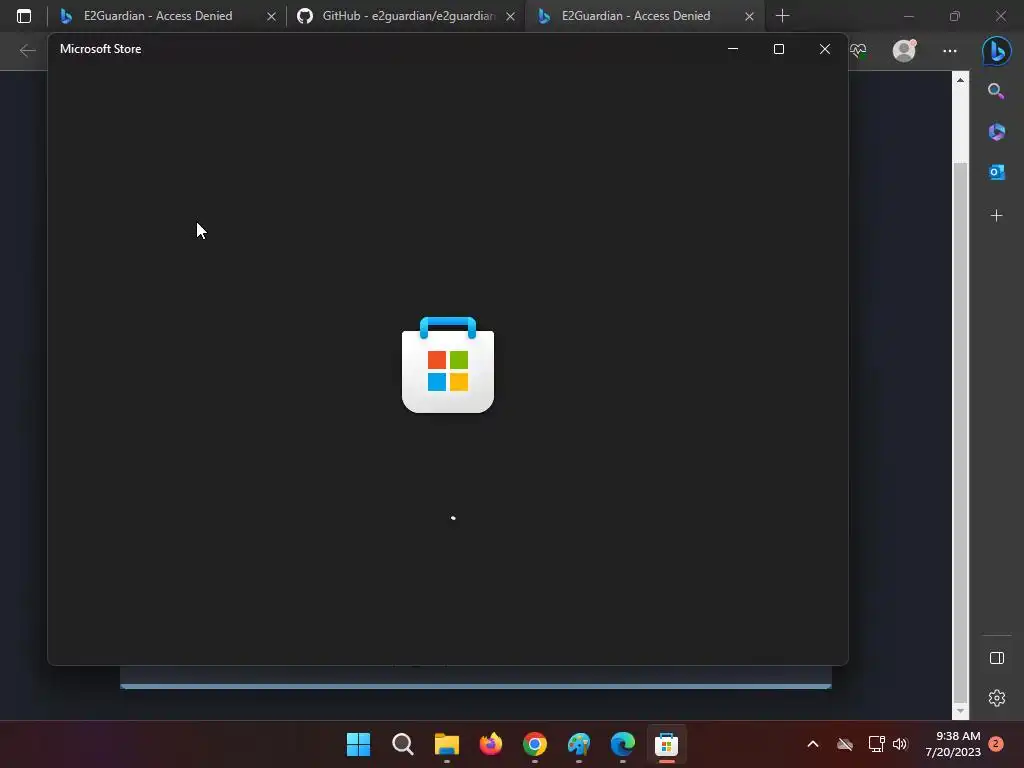Click the scrollbar up arrow in Edge
Screen dimensions: 1024x768
coord(960,80)
